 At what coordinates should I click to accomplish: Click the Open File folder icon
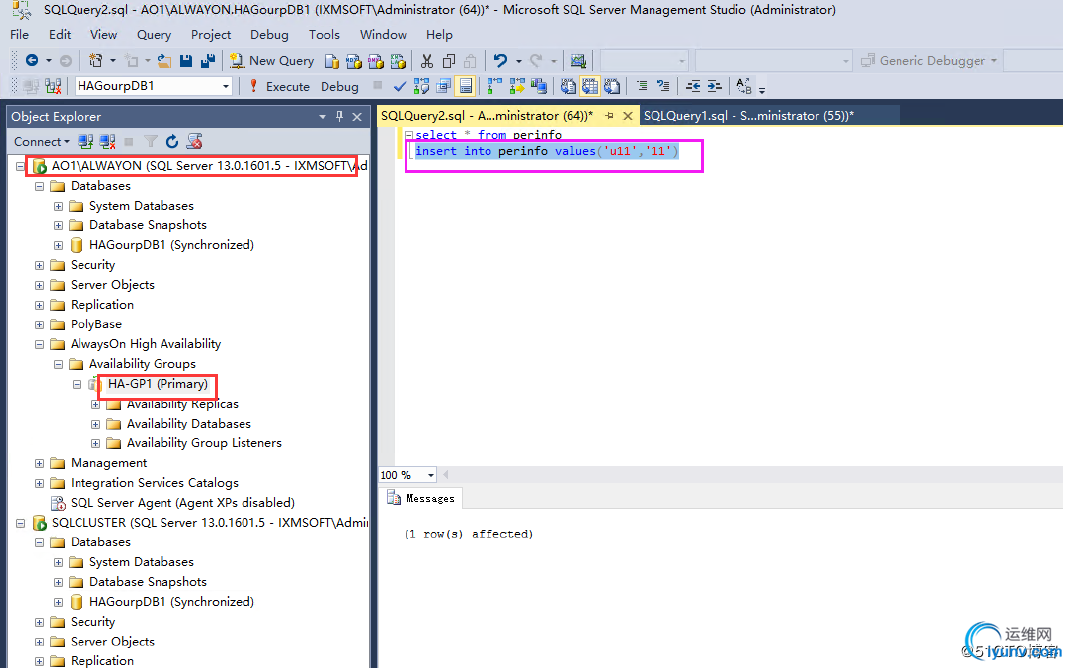coord(164,61)
